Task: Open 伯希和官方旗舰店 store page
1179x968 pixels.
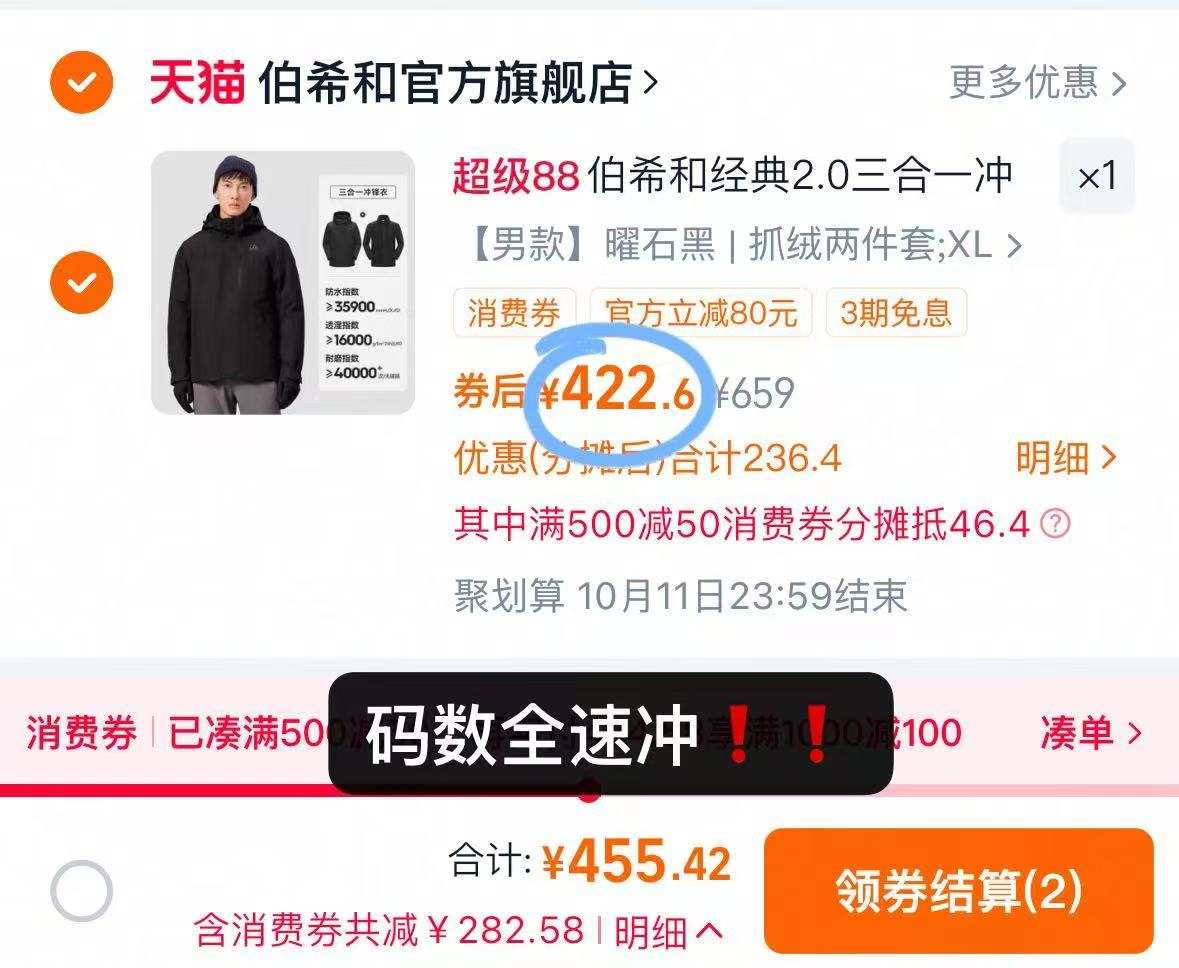Action: click(458, 83)
